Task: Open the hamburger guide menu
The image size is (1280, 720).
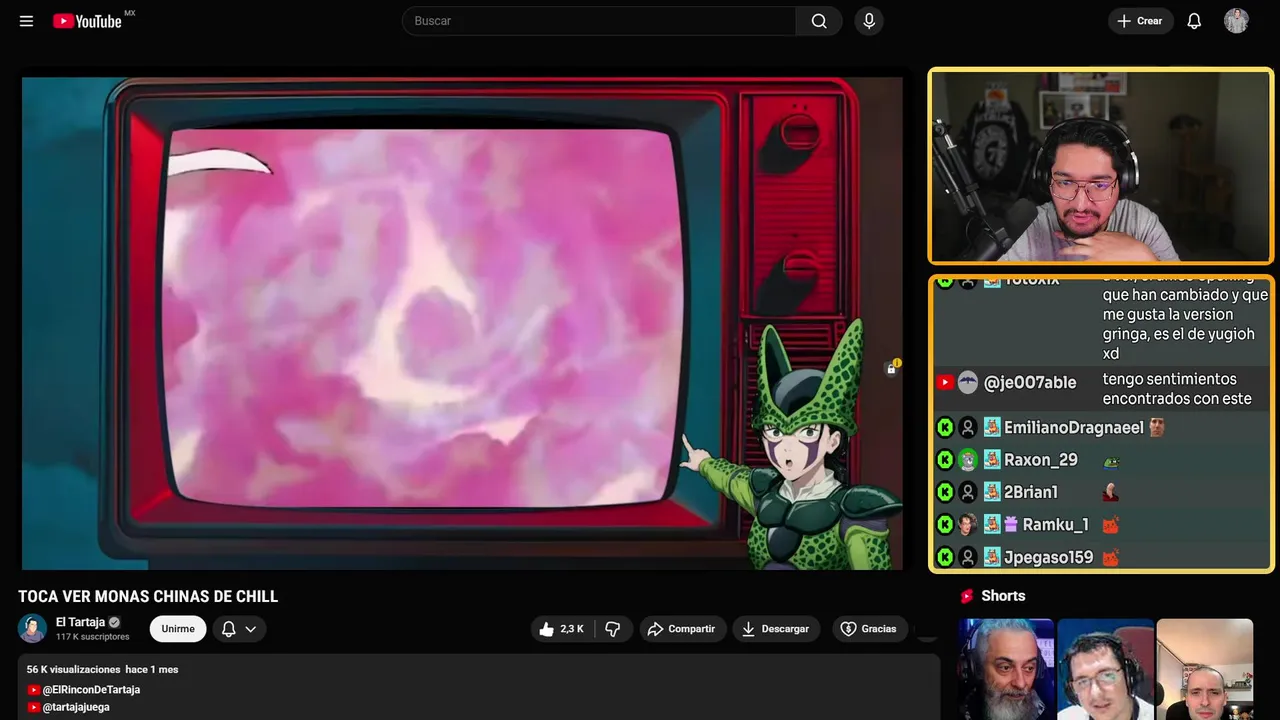Action: (26, 21)
